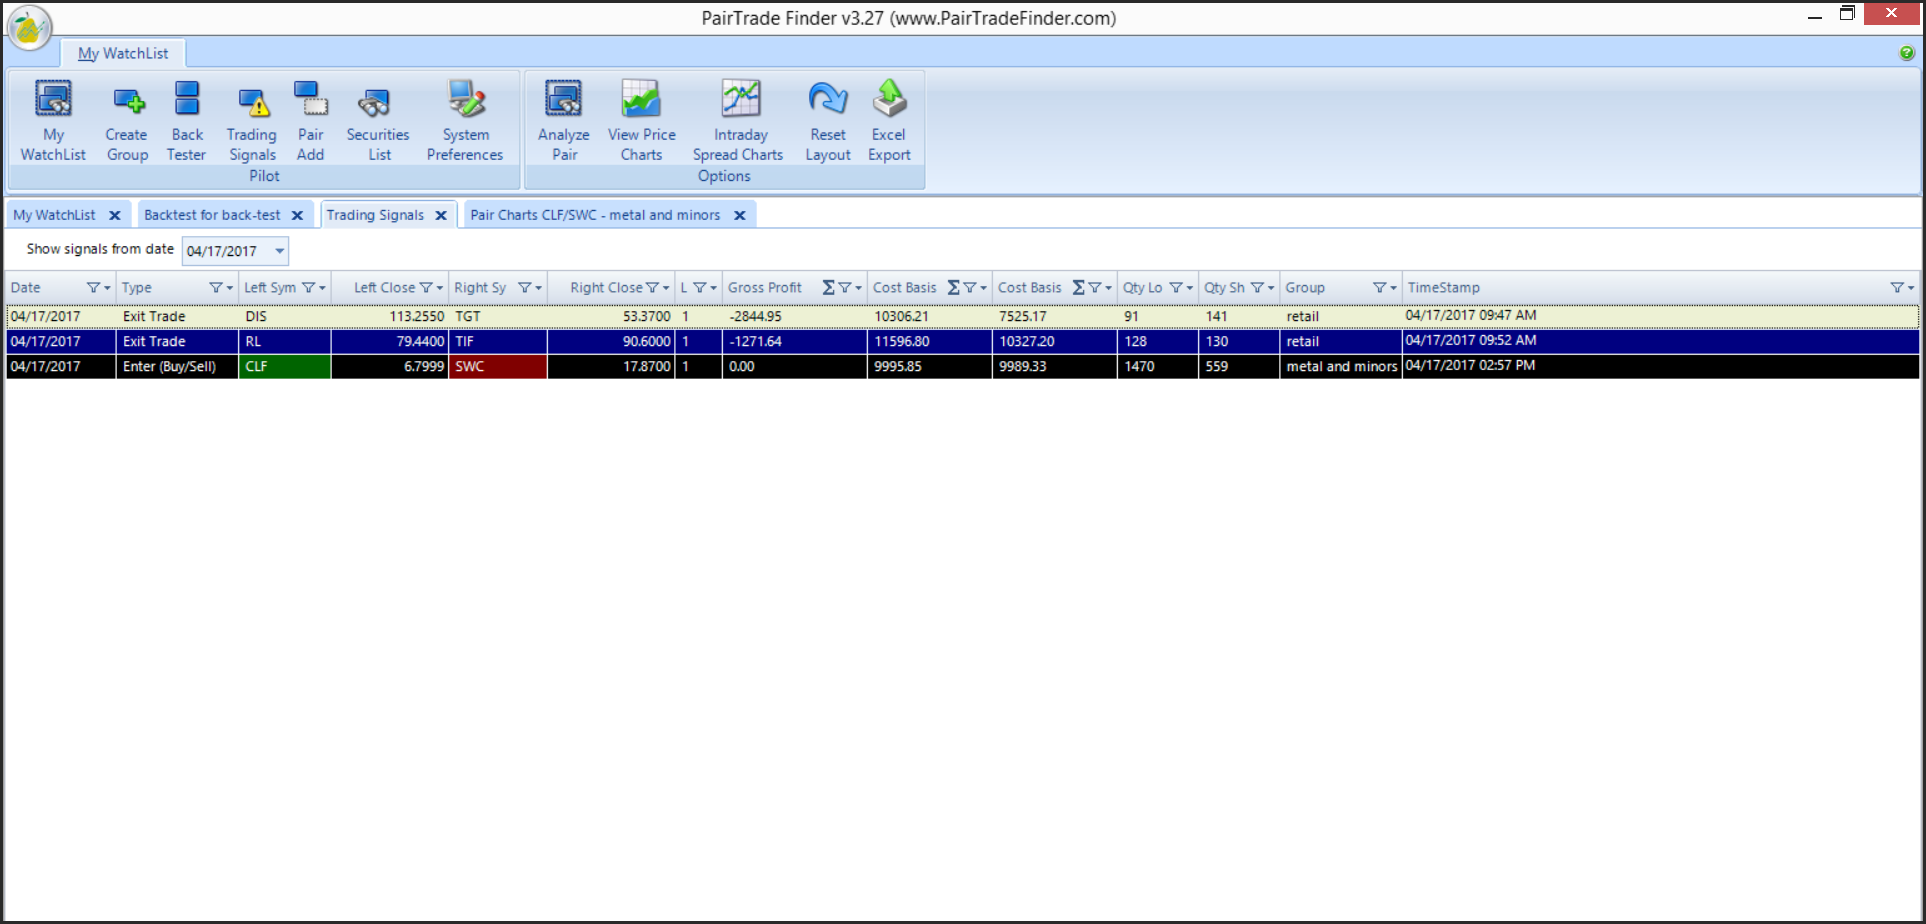Launch Analyze Pair tool
The width and height of the screenshot is (1926, 924).
point(564,120)
